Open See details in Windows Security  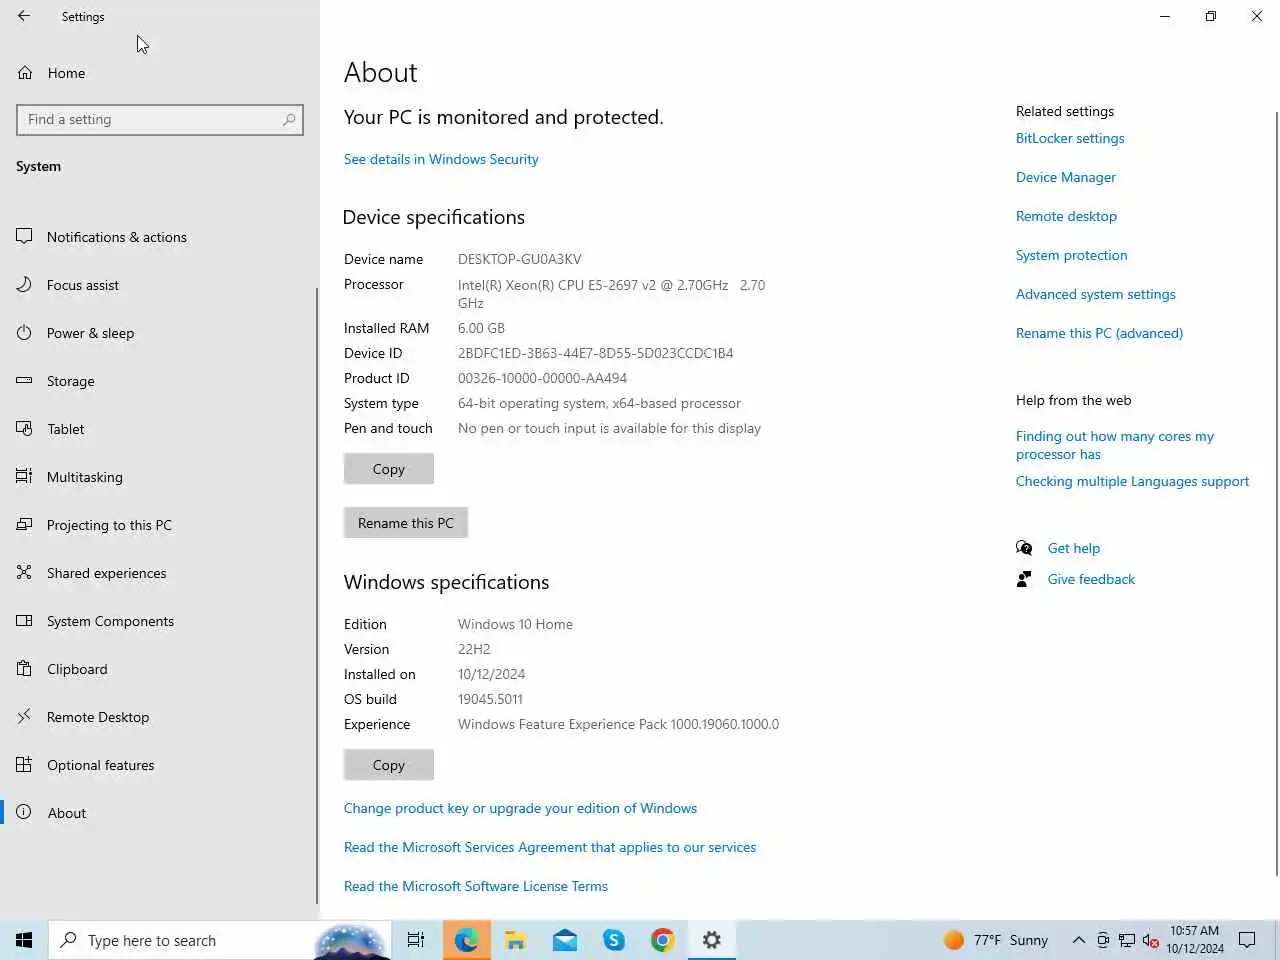coord(441,159)
